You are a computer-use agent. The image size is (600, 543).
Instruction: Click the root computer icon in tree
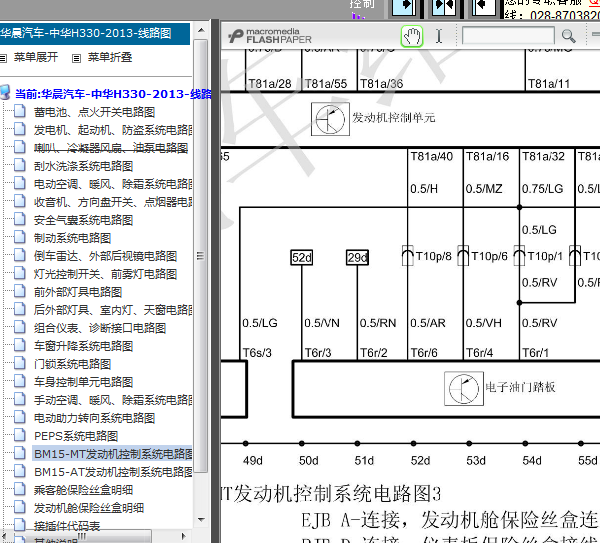(x=5, y=93)
